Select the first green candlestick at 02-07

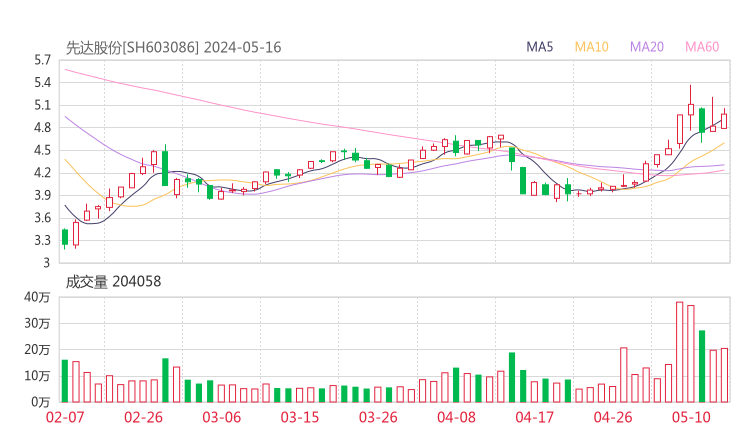[65, 237]
